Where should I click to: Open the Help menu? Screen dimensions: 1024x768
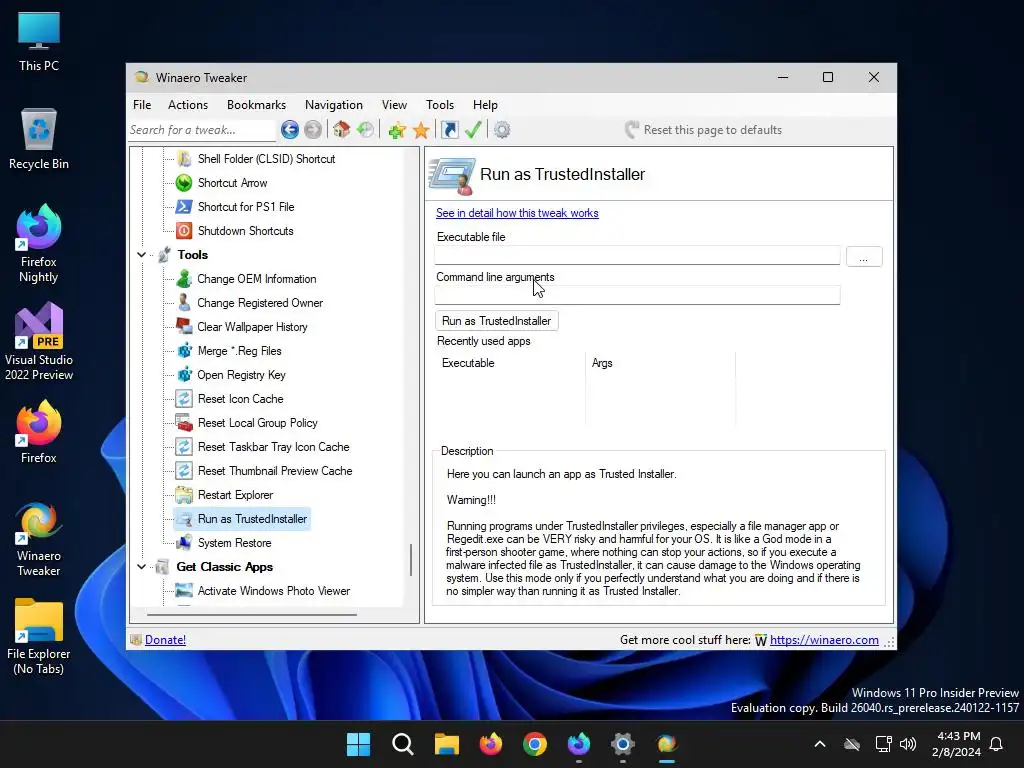point(485,104)
